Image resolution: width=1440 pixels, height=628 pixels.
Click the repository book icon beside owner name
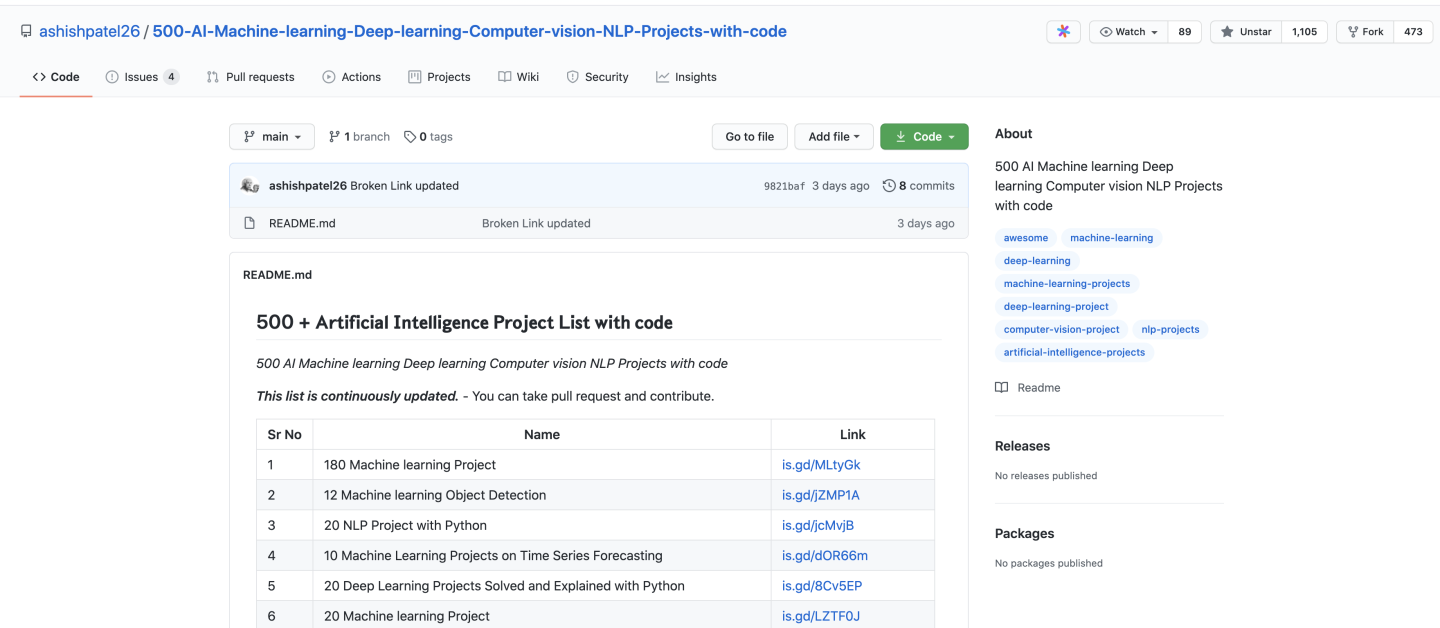click(26, 32)
